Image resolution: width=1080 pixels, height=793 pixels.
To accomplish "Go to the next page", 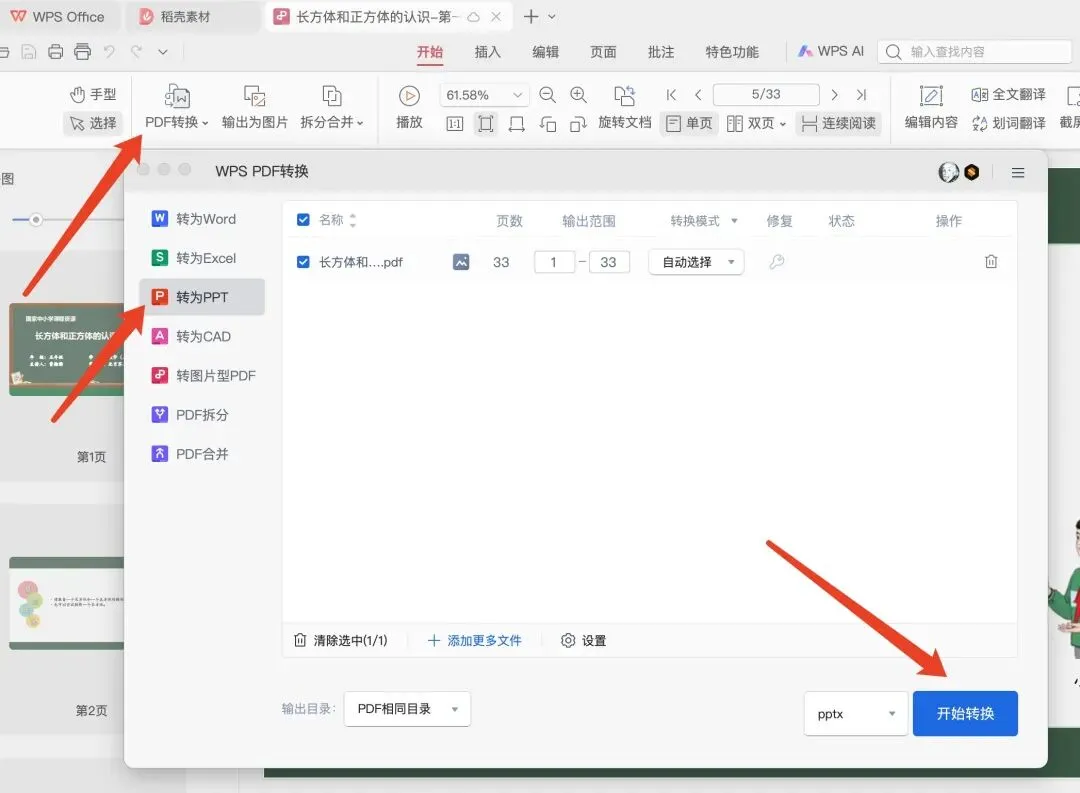I will pos(834,95).
